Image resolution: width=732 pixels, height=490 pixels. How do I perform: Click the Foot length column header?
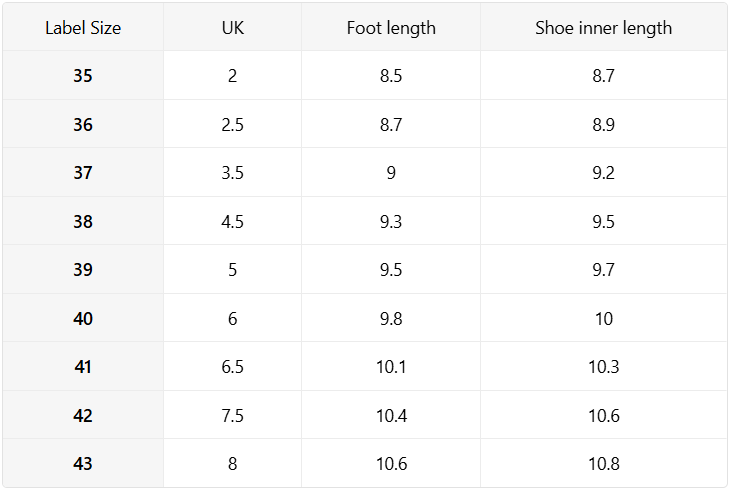(391, 28)
